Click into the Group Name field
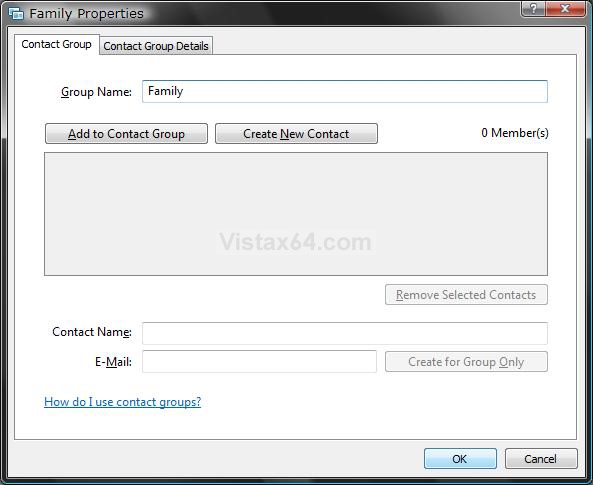Viewport: 593px width, 485px height. click(345, 91)
